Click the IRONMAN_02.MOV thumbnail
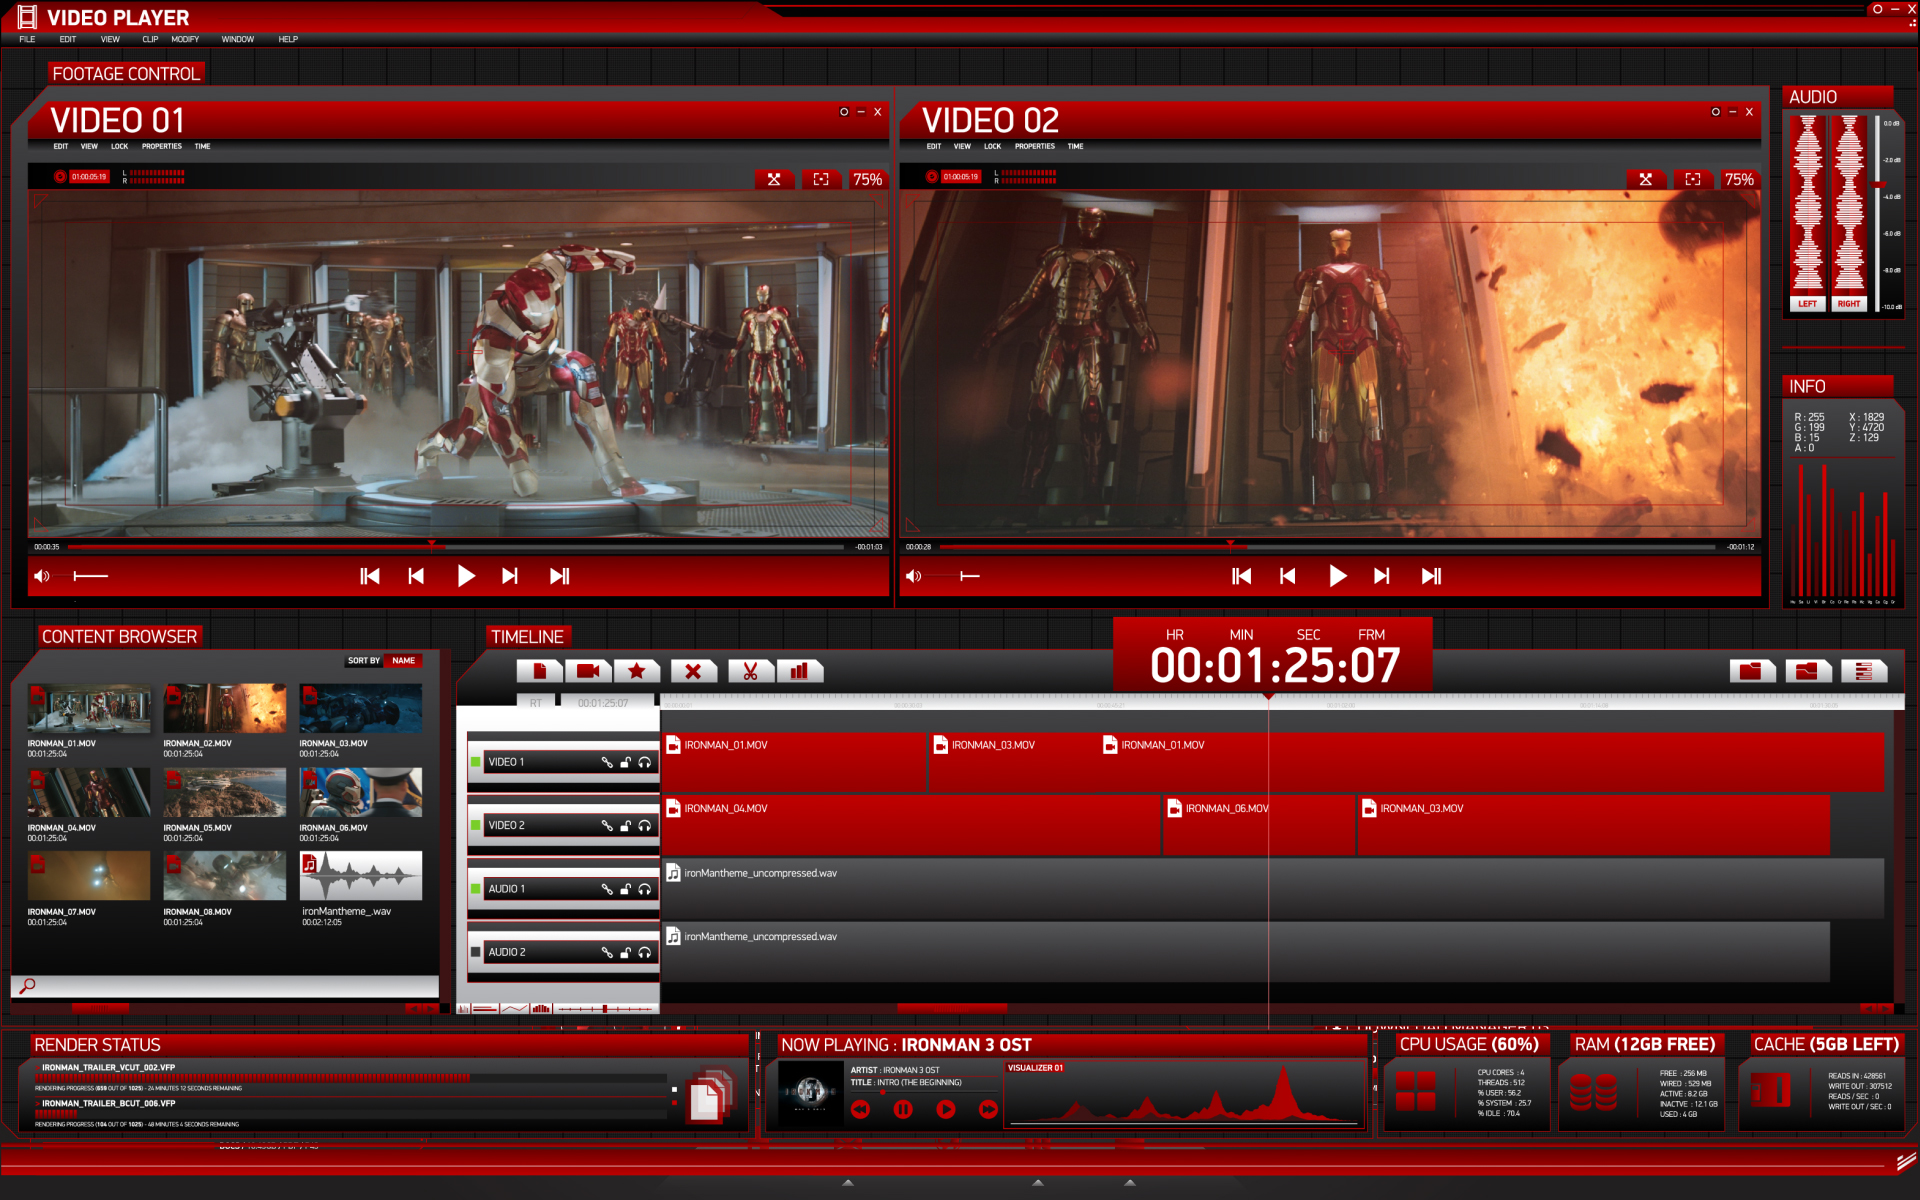Image resolution: width=1920 pixels, height=1200 pixels. point(225,708)
